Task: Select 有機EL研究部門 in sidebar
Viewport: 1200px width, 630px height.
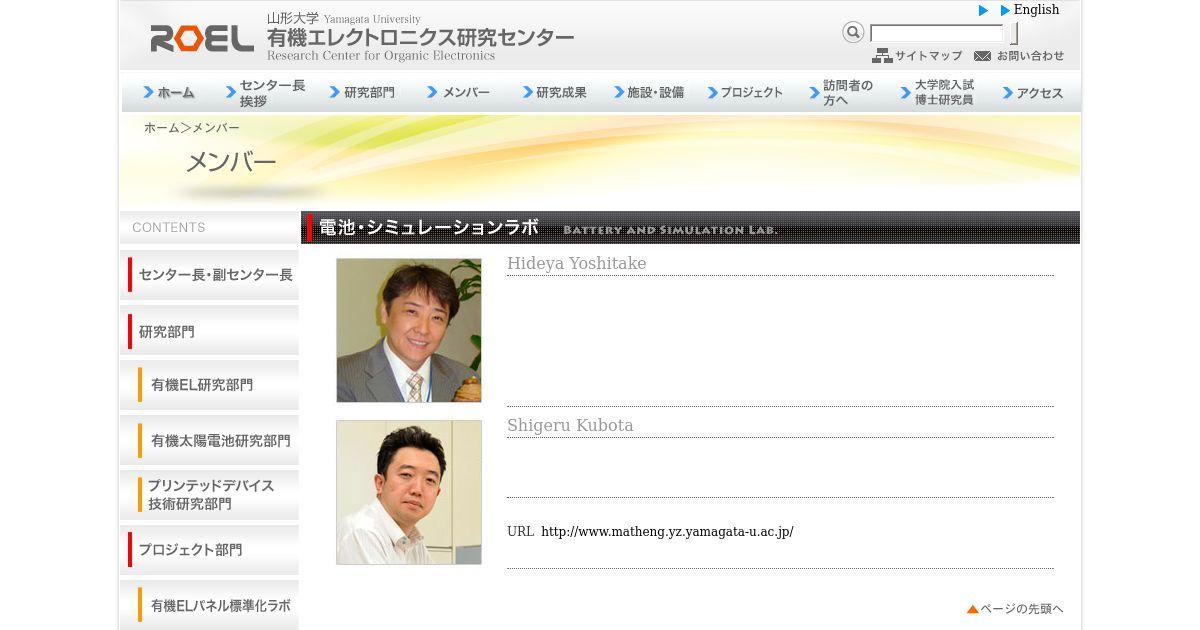Action: [x=210, y=384]
